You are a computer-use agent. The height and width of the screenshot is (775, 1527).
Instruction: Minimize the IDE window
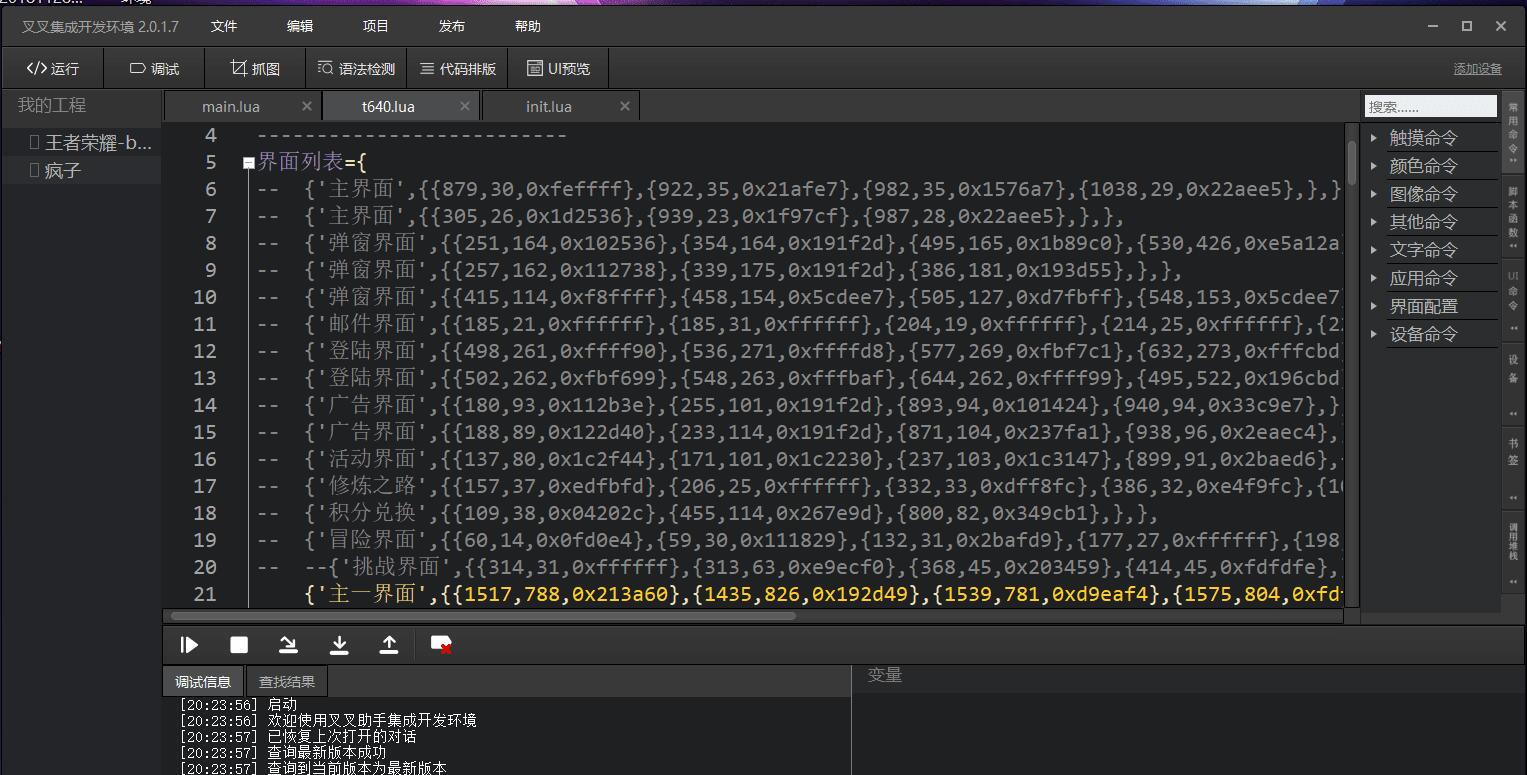coord(1432,26)
